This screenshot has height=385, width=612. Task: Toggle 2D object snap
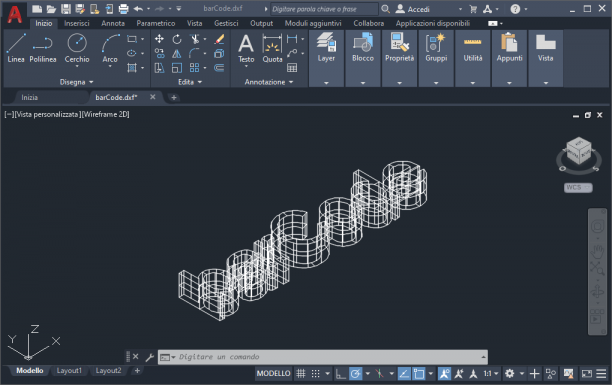[x=419, y=374]
